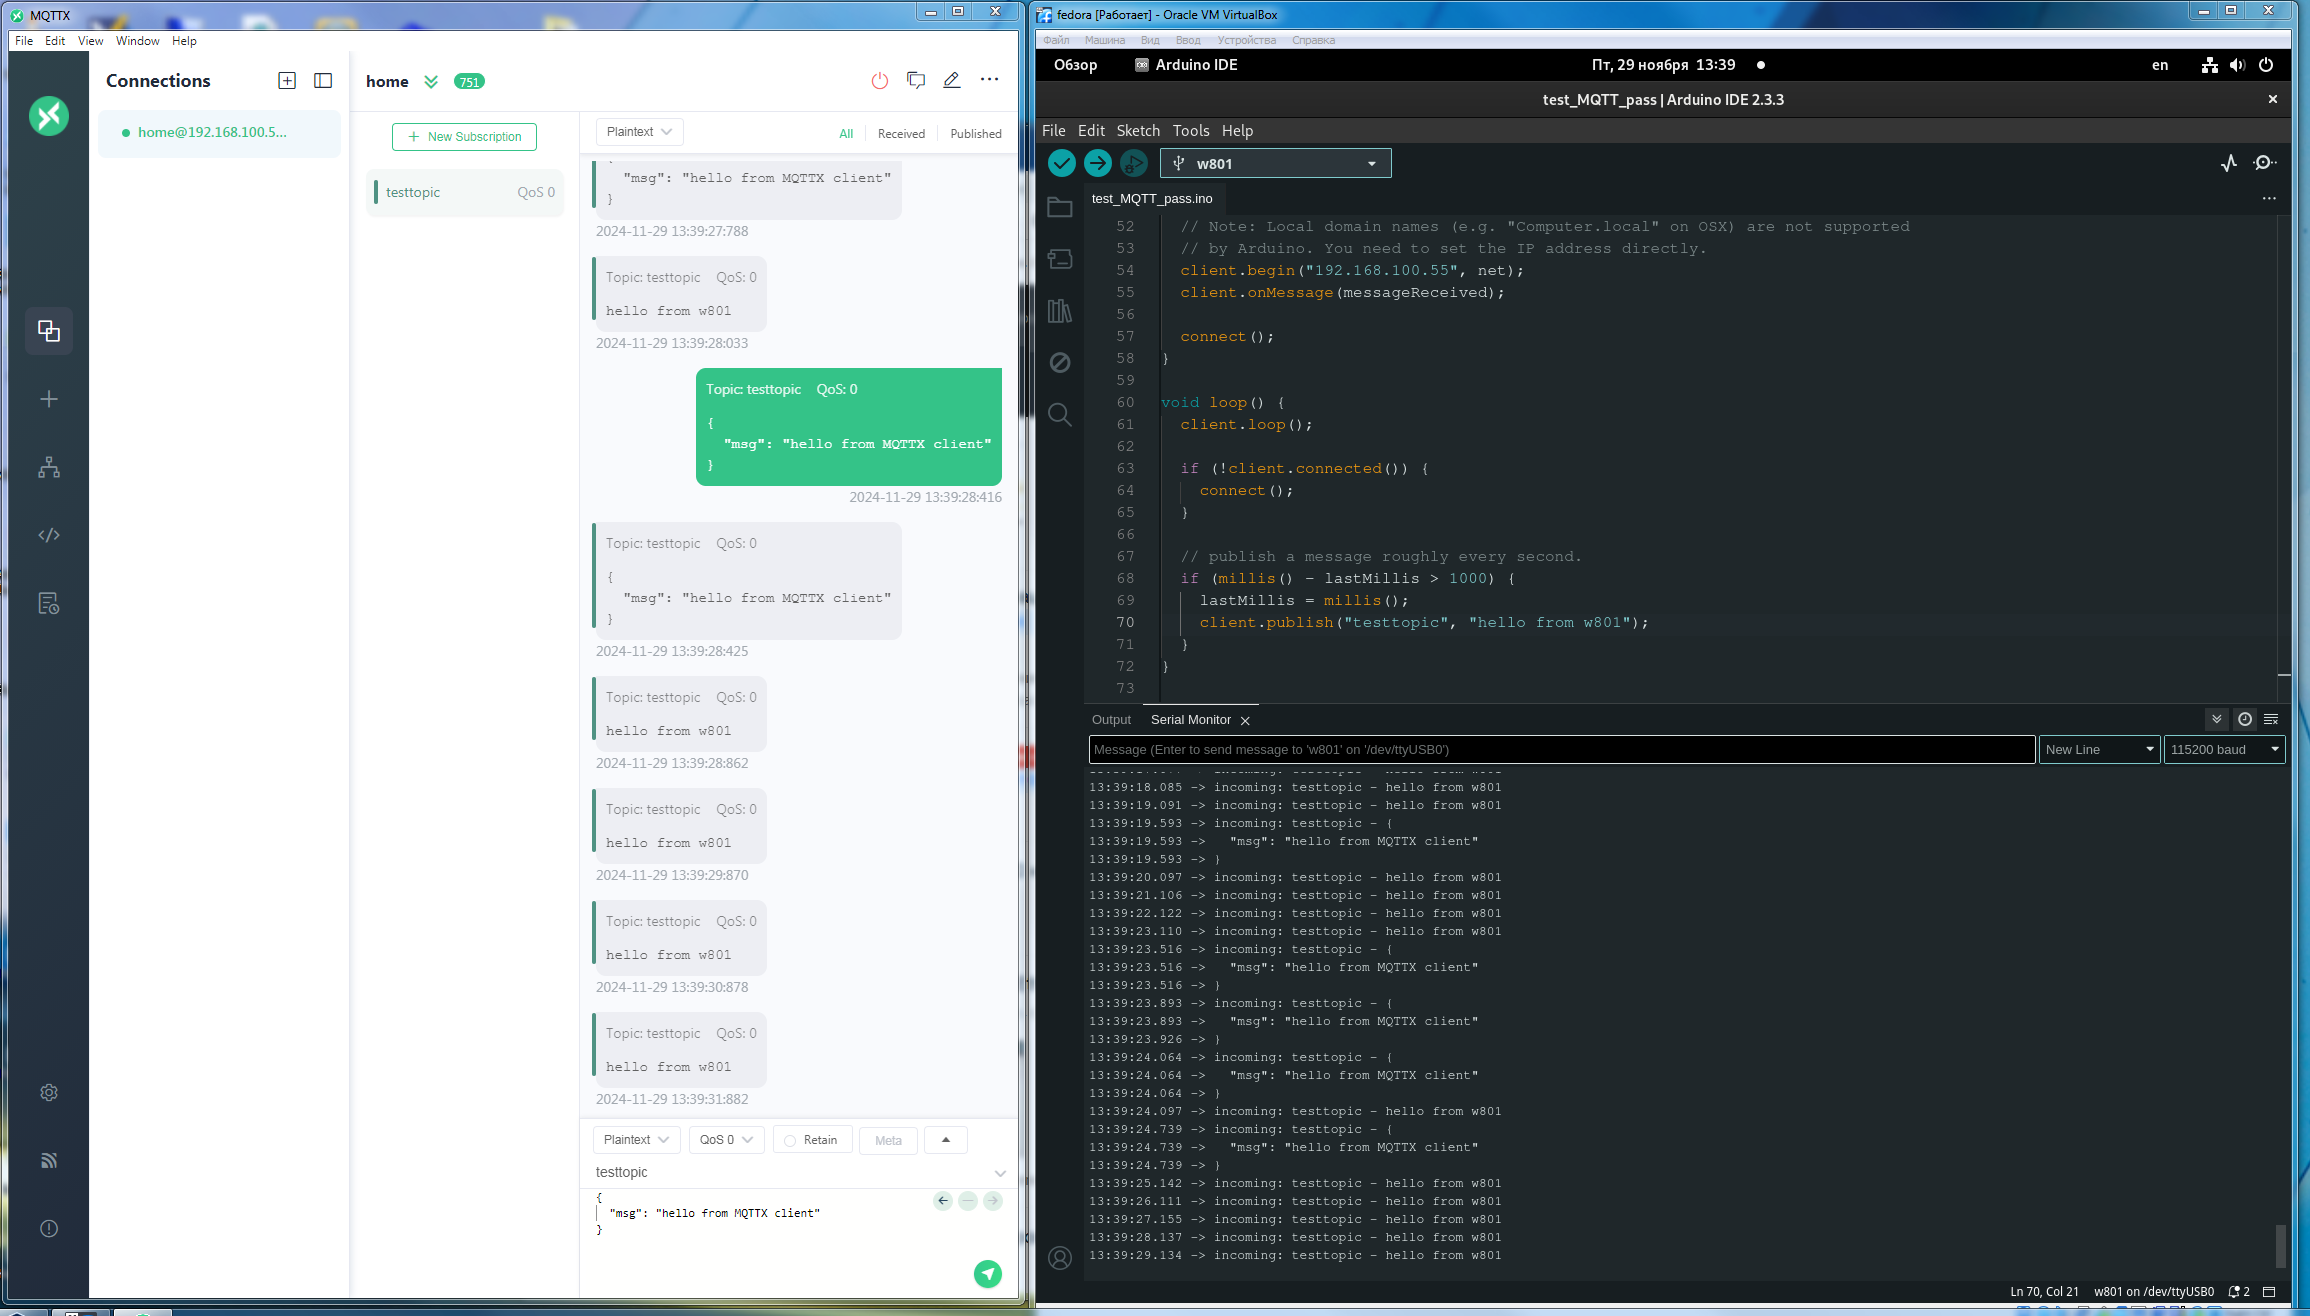Click the Upload arrow in Arduino IDE

[x=1097, y=163]
